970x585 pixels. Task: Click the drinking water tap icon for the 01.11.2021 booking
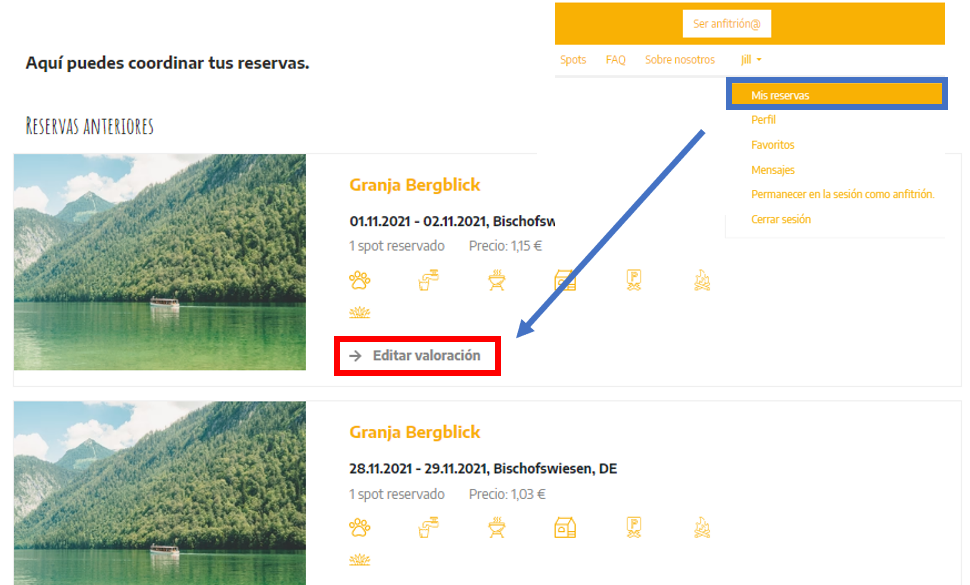coord(428,280)
